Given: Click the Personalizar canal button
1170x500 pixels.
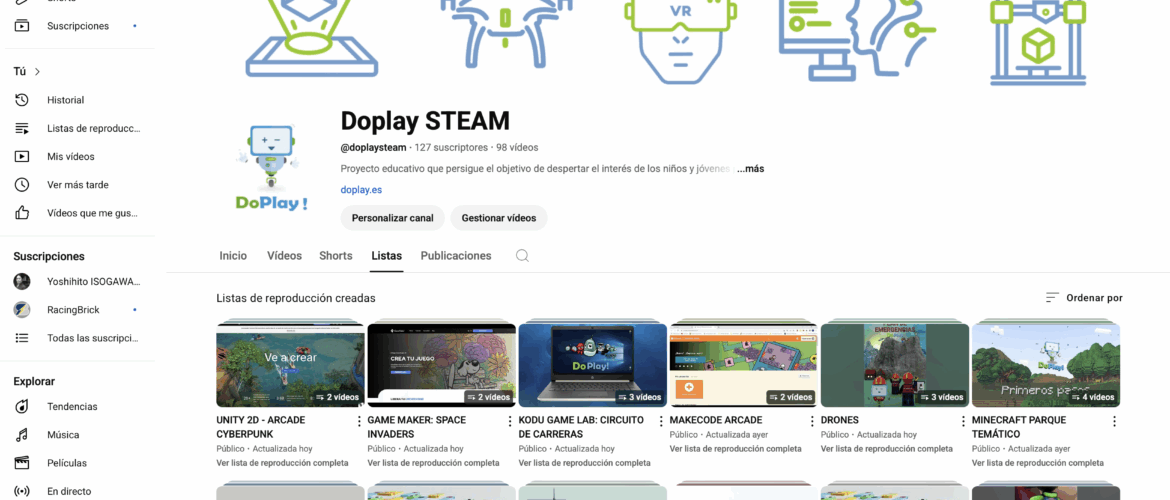Looking at the screenshot, I should [x=392, y=218].
